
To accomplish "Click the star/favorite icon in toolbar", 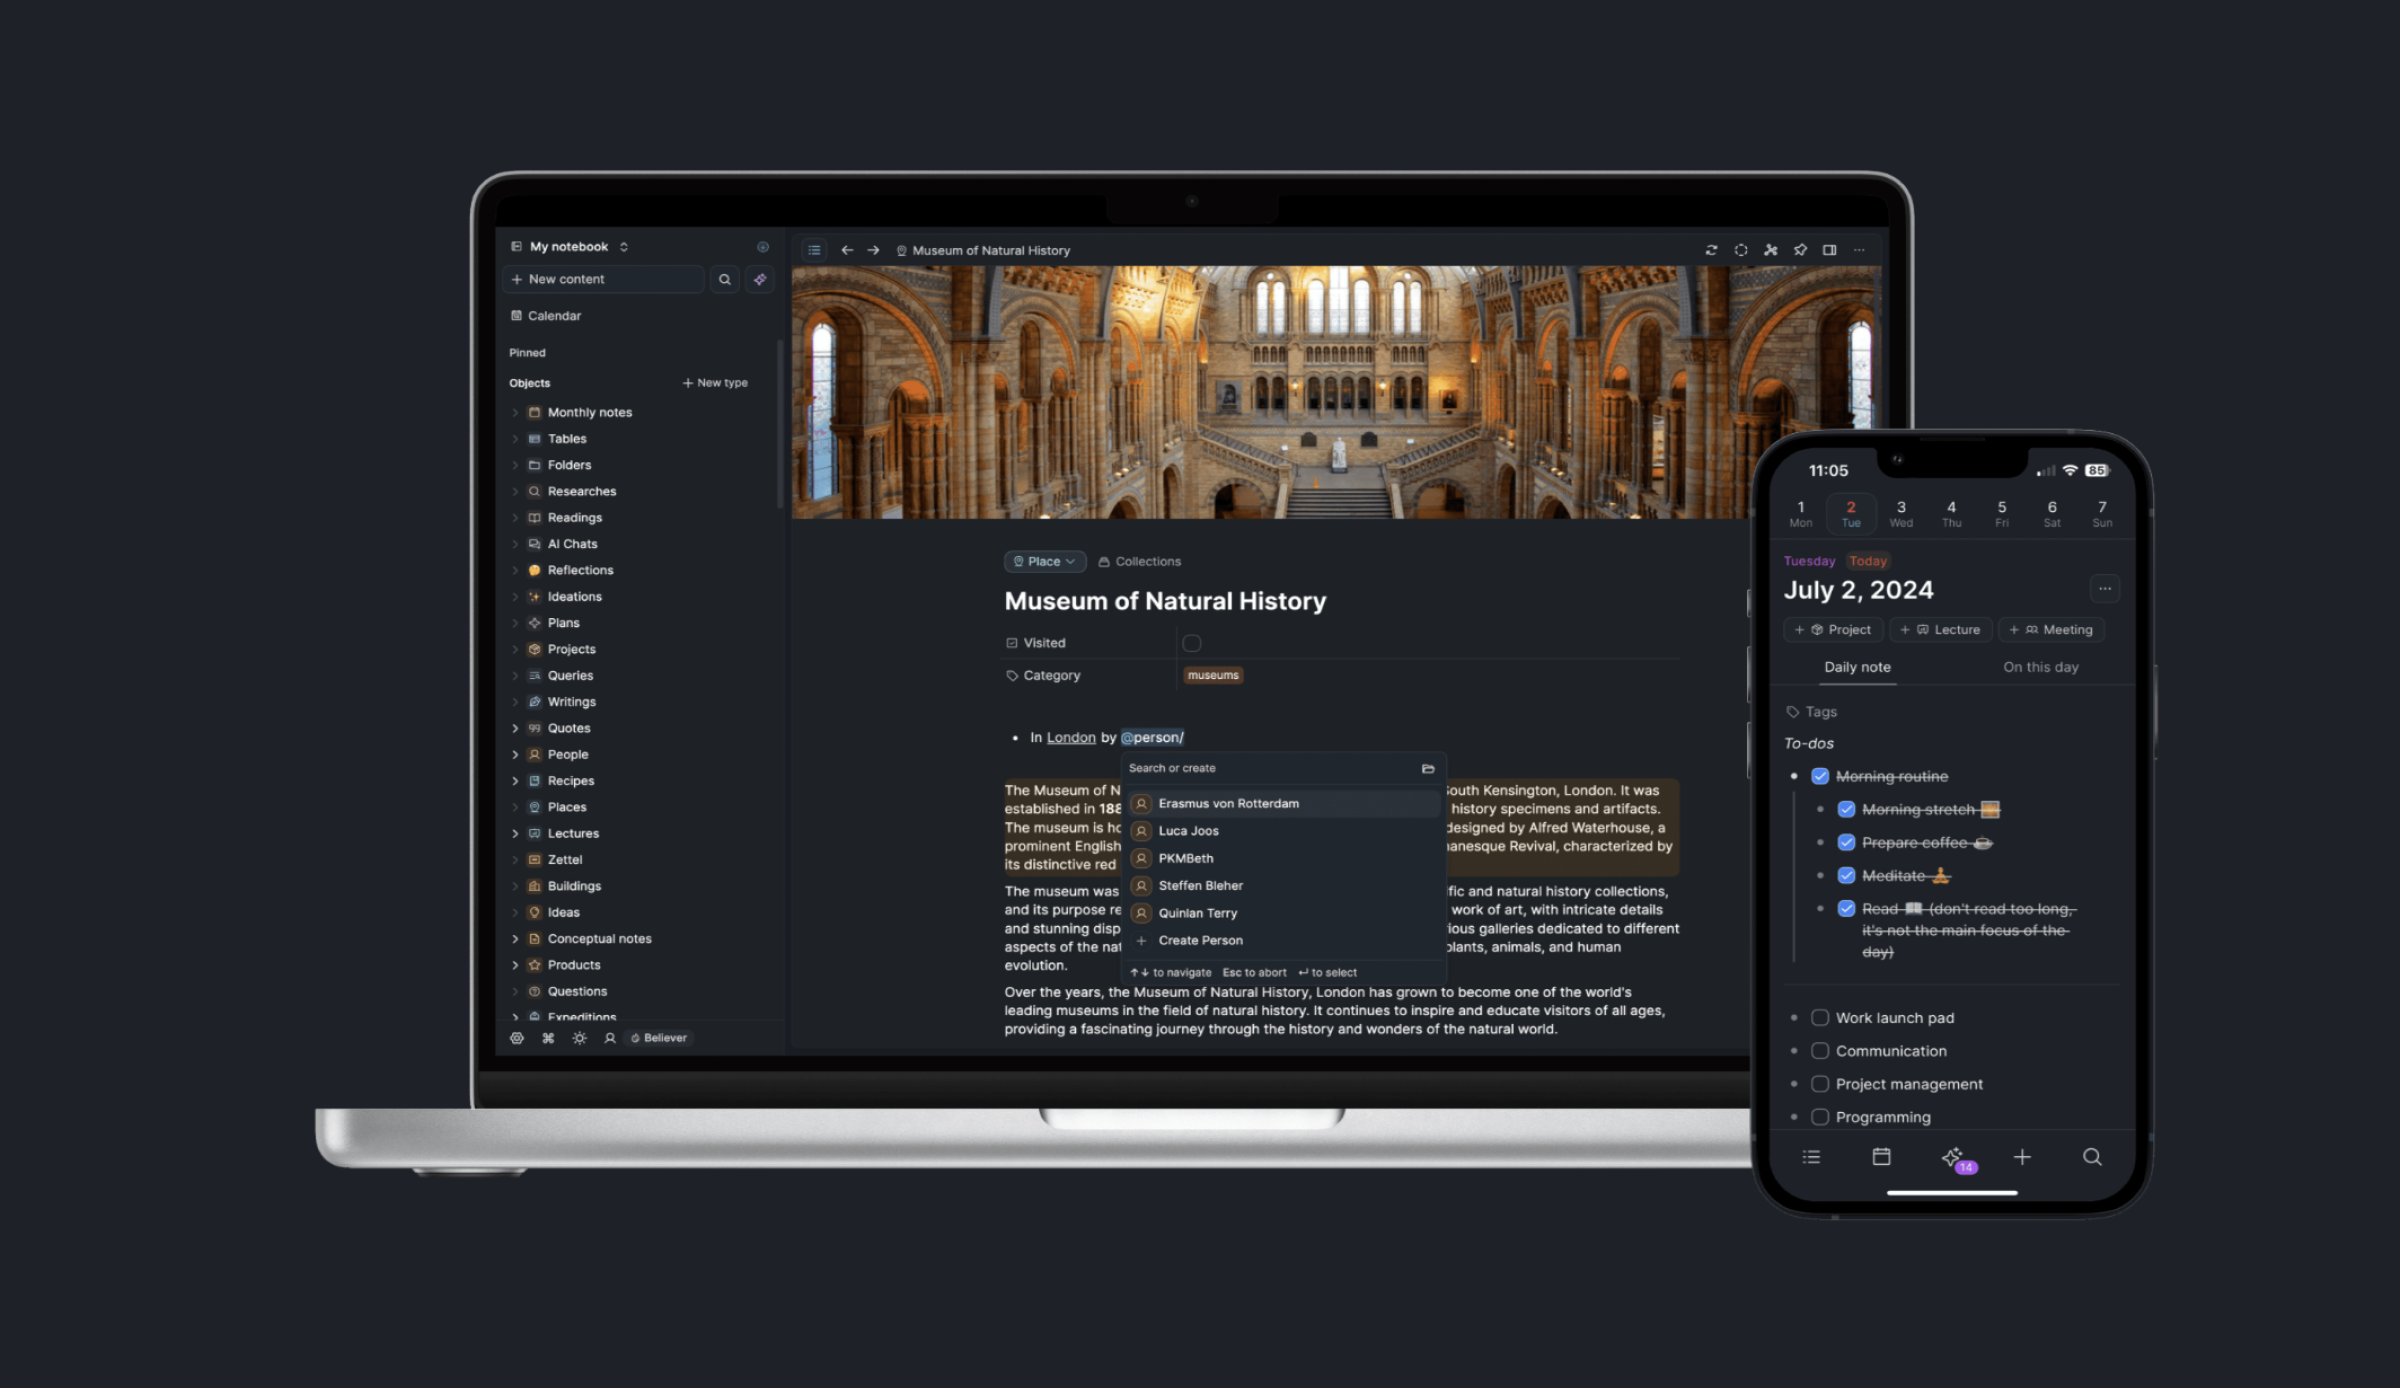I will coord(1800,250).
